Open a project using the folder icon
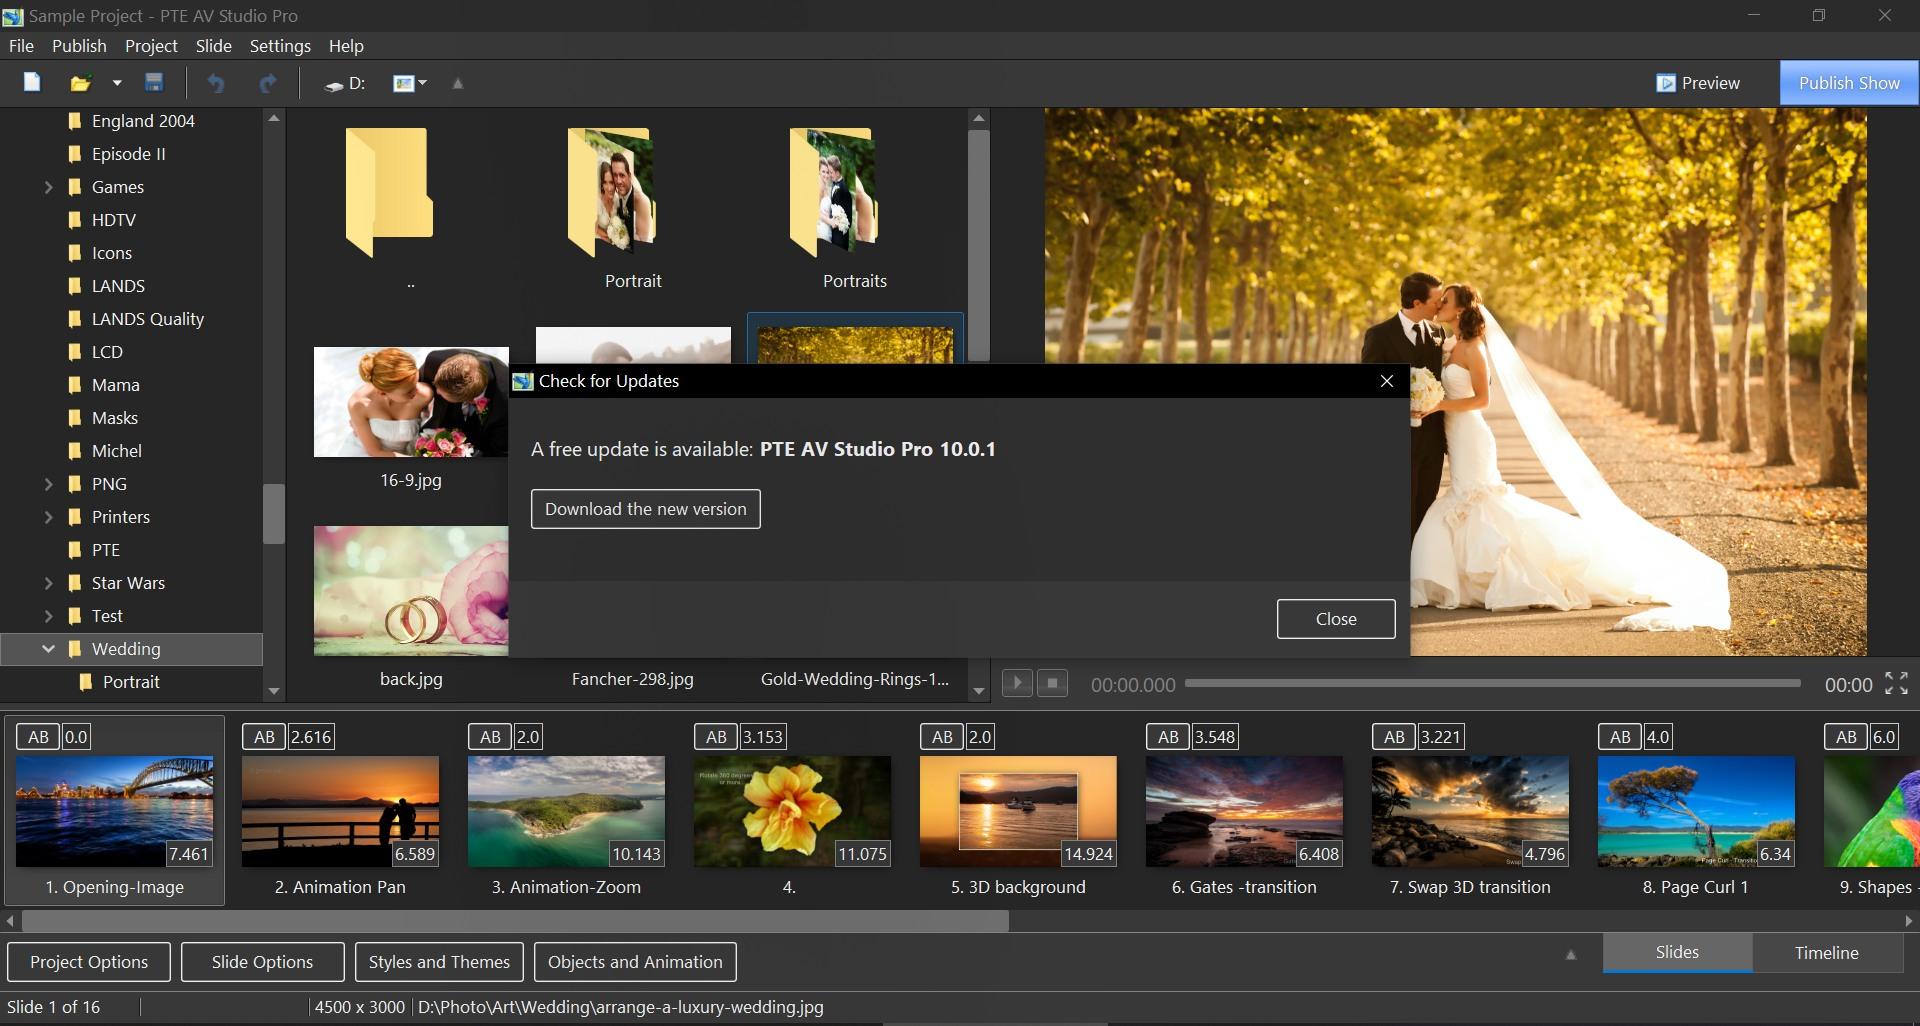 tap(80, 83)
